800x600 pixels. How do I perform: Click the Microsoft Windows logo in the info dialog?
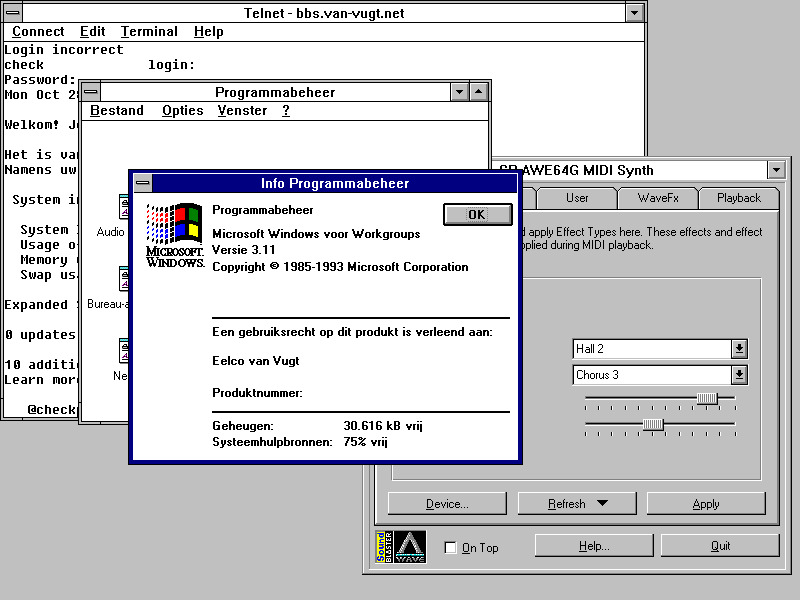[174, 236]
